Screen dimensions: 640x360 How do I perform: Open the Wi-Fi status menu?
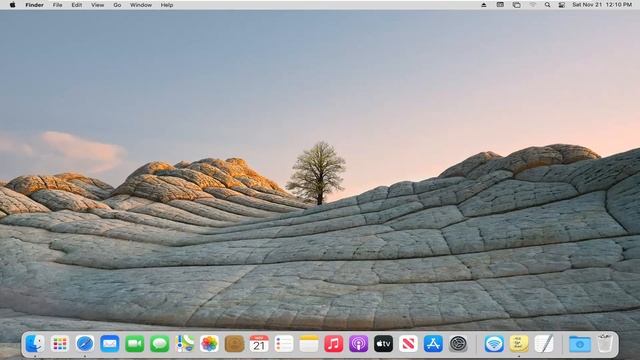pyautogui.click(x=533, y=5)
